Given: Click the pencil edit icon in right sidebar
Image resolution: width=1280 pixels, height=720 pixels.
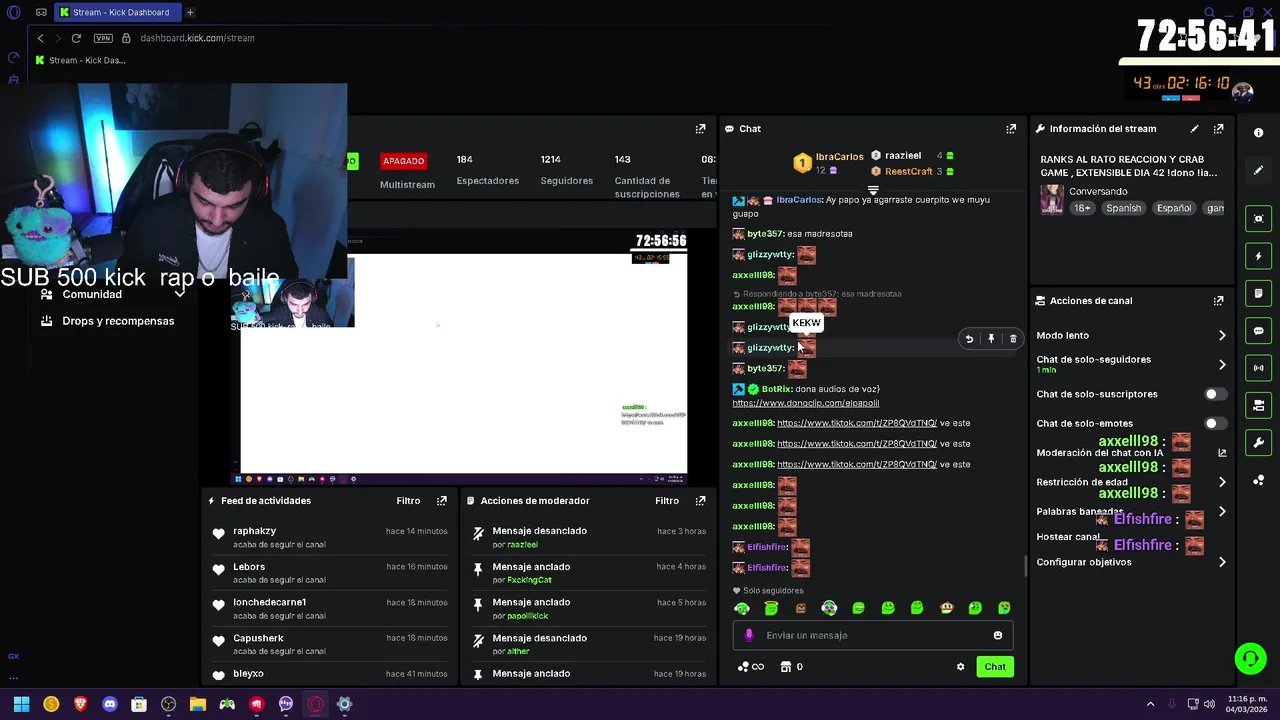Looking at the screenshot, I should tap(1258, 170).
